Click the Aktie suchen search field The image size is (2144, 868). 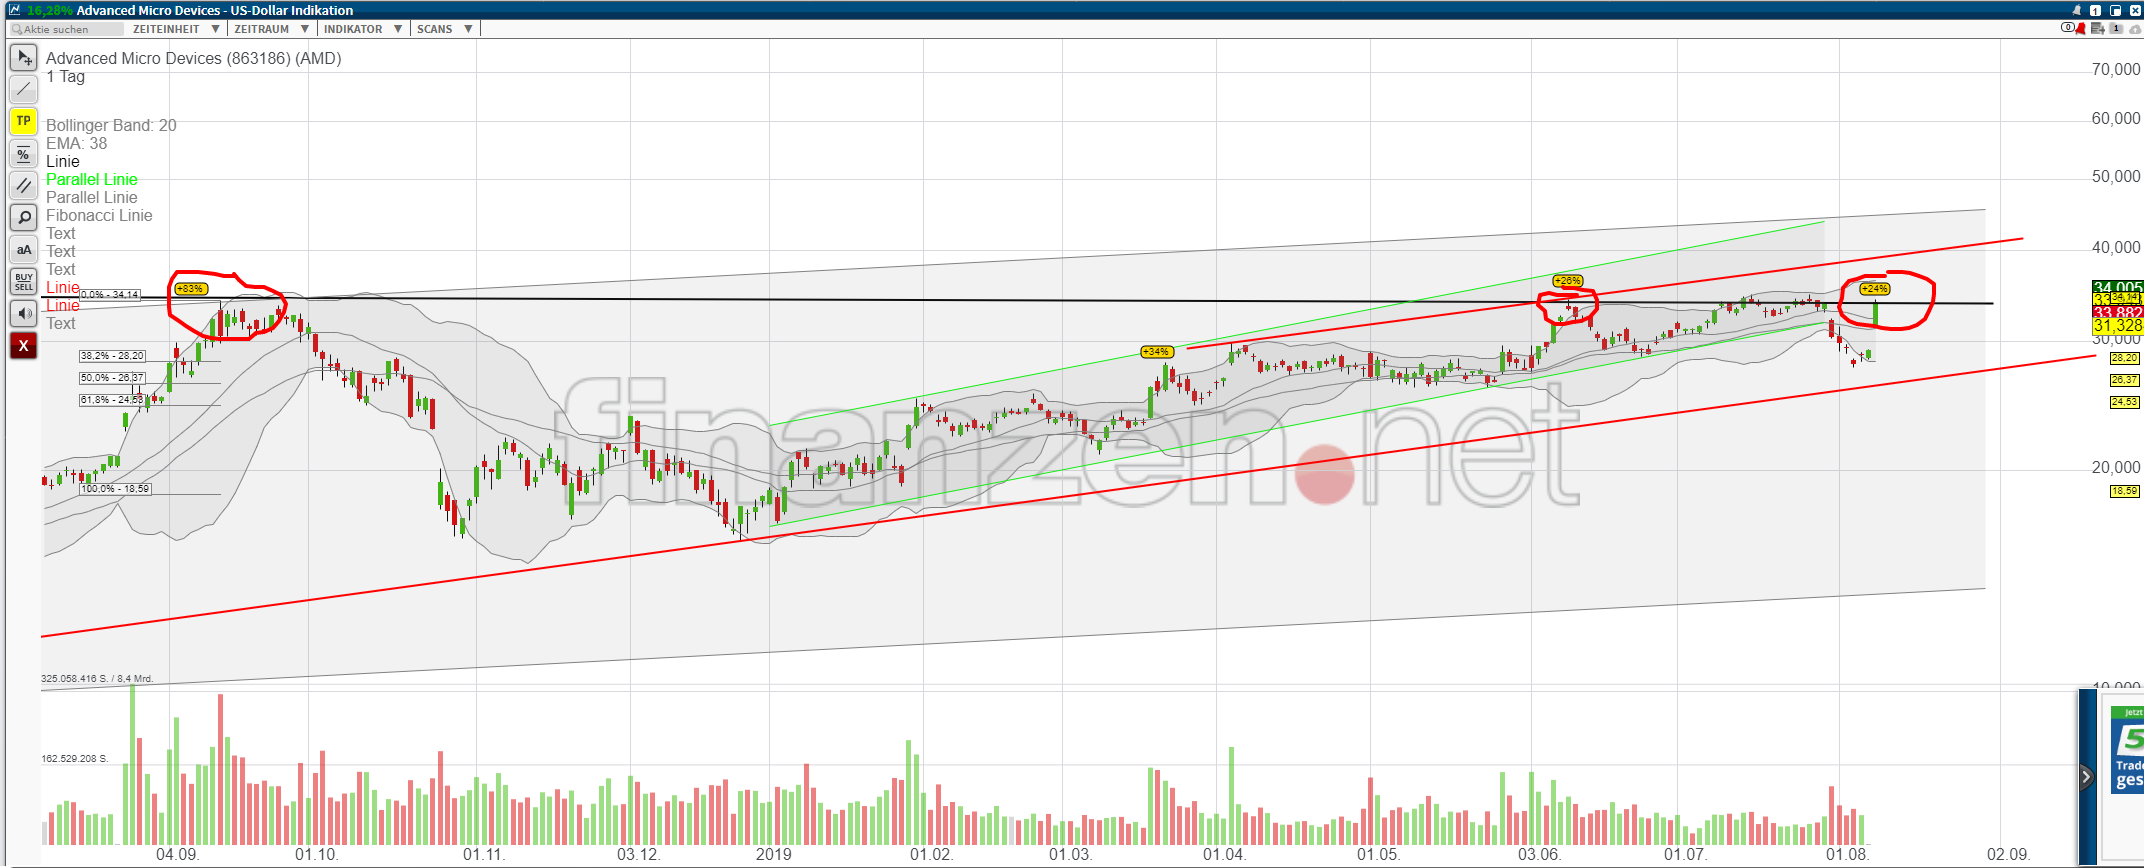tap(66, 29)
